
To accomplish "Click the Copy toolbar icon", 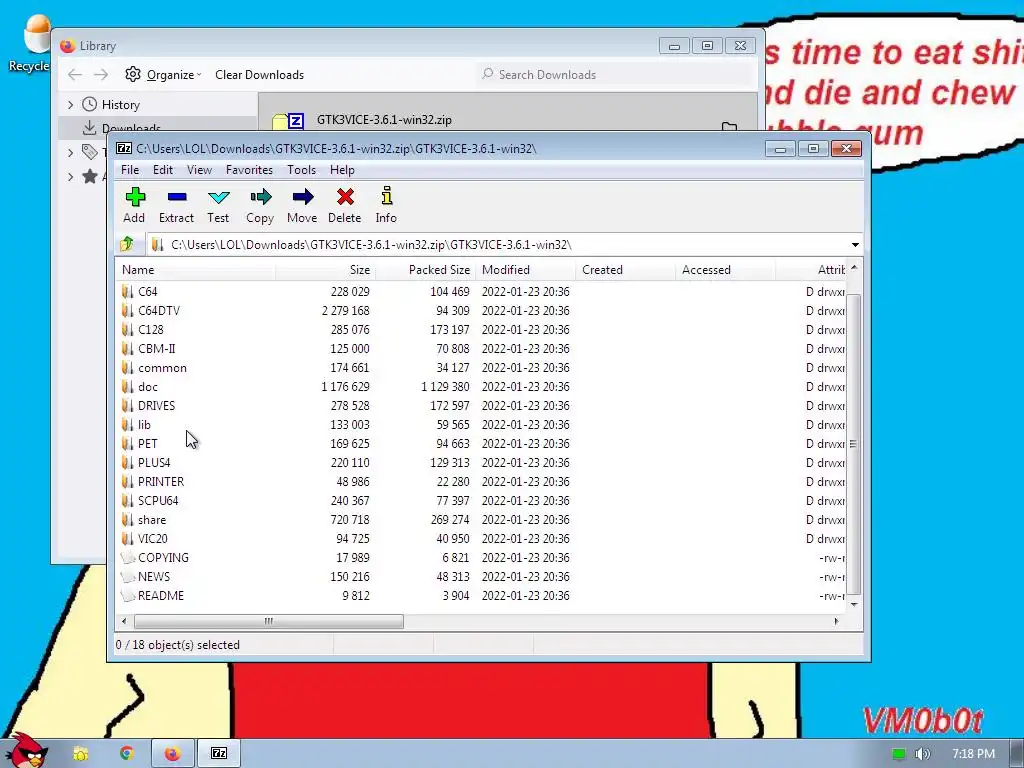I will tap(260, 197).
